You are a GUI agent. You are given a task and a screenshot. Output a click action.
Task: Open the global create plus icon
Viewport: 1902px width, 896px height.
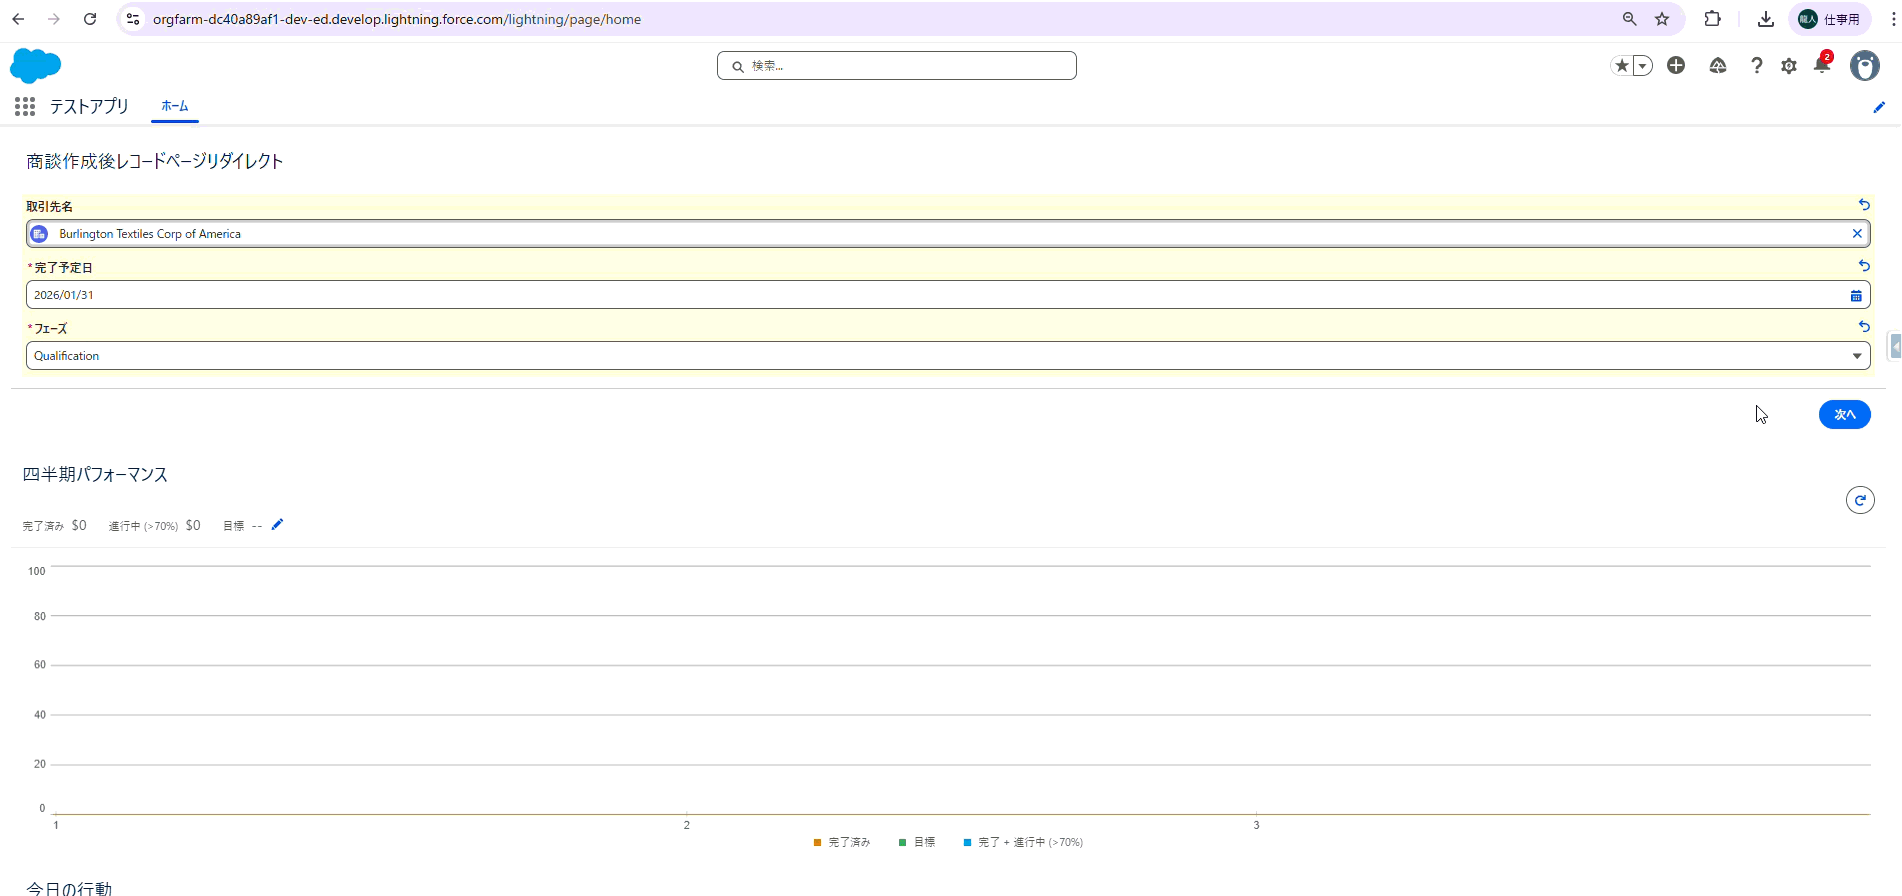(1676, 66)
